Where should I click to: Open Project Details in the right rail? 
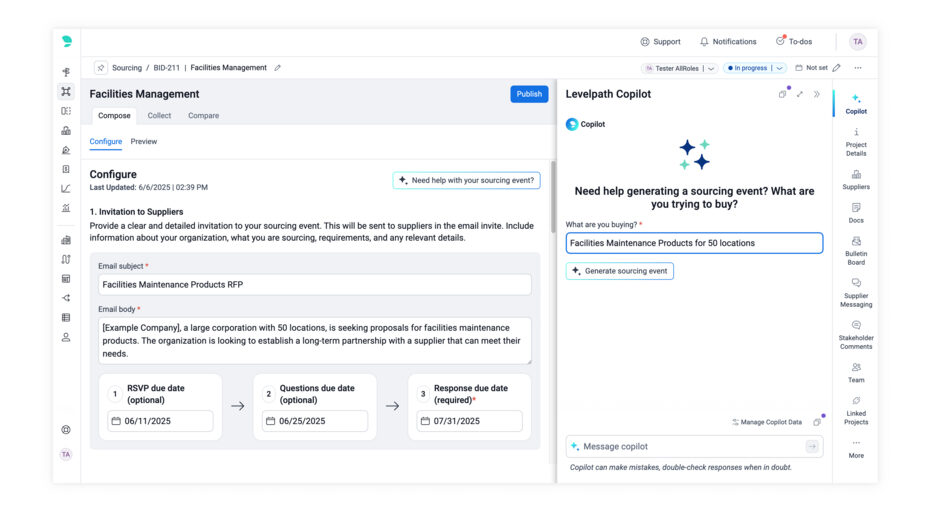pyautogui.click(x=856, y=142)
